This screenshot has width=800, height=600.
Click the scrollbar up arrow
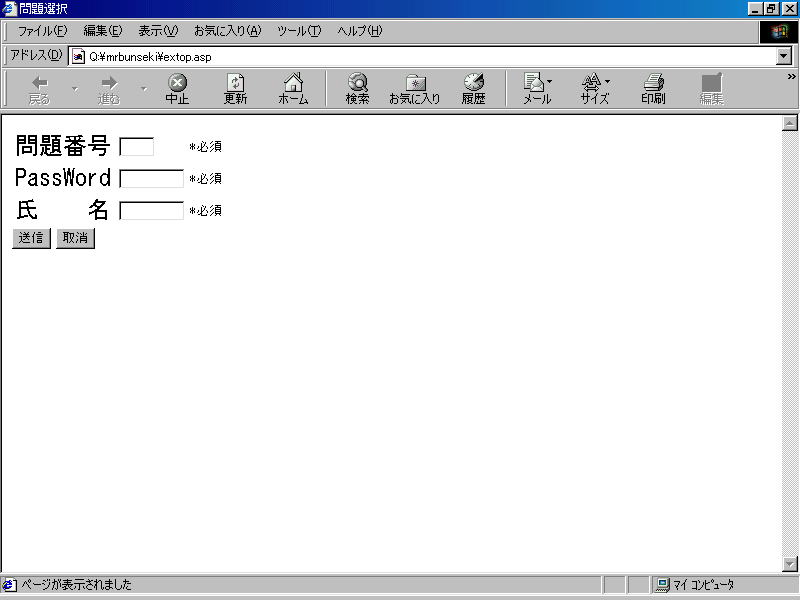point(790,123)
